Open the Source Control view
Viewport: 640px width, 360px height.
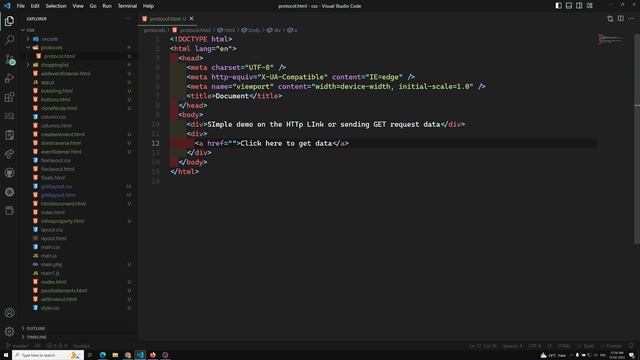[x=9, y=59]
